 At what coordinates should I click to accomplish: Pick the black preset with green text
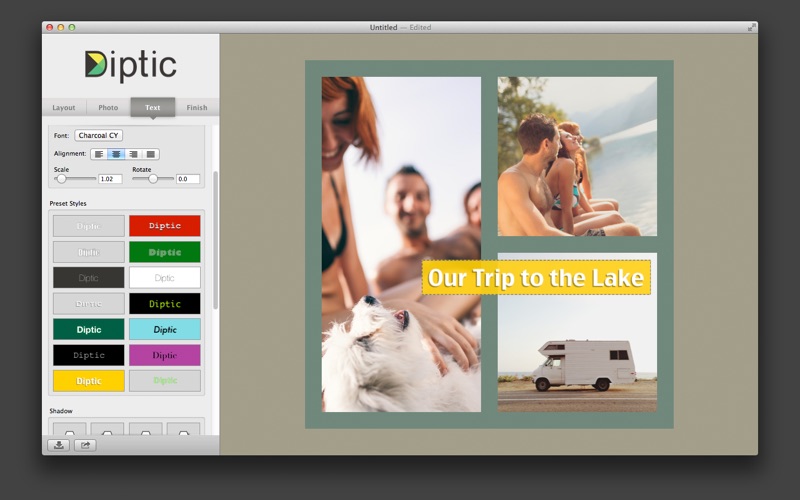pyautogui.click(x=165, y=303)
